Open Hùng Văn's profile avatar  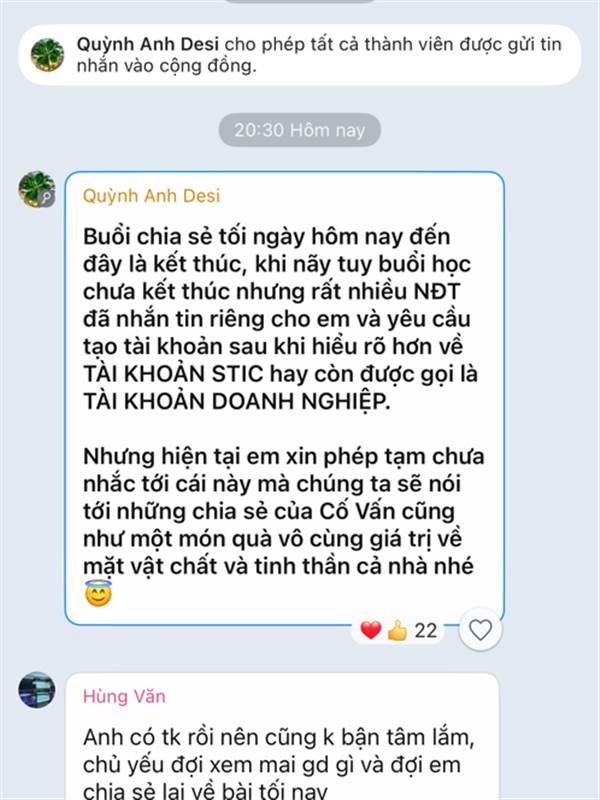[37, 690]
